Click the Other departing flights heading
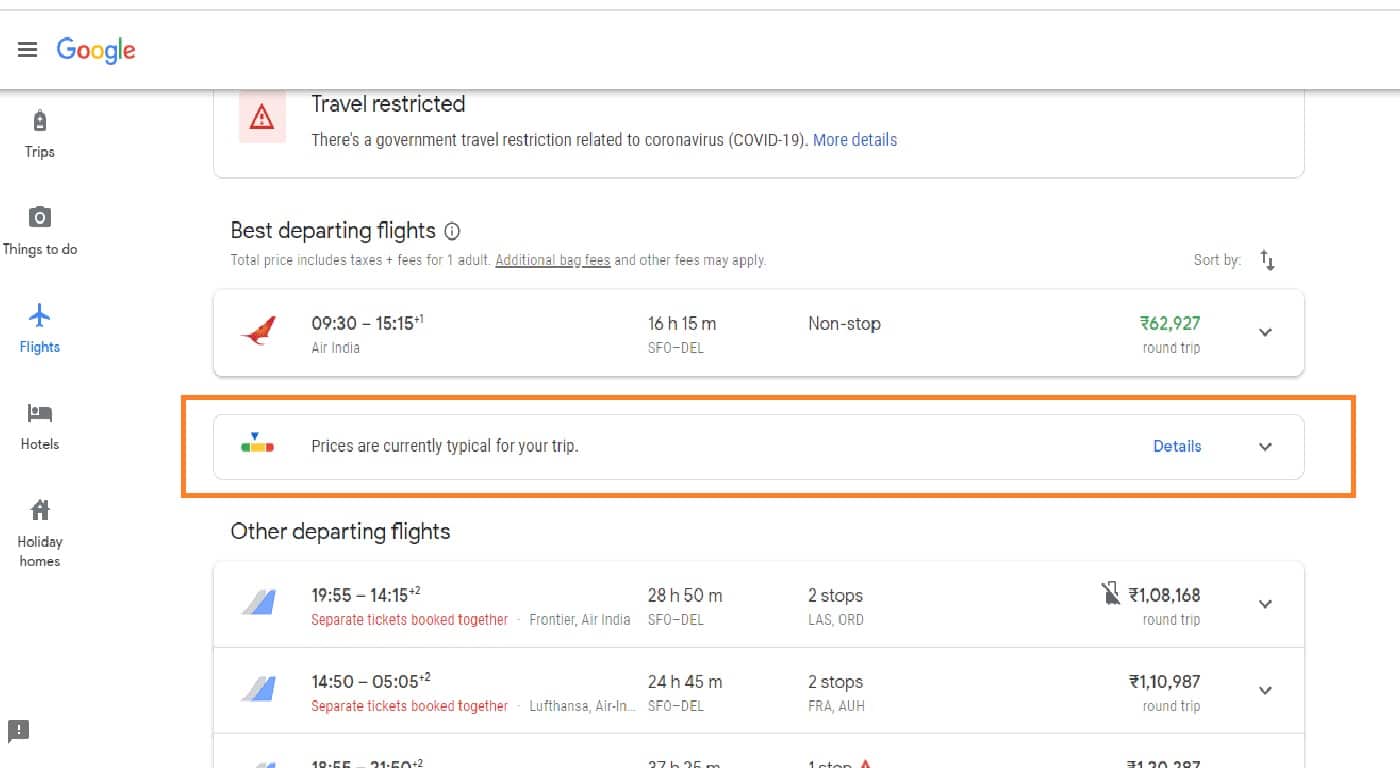The image size is (1400, 768). tap(340, 531)
